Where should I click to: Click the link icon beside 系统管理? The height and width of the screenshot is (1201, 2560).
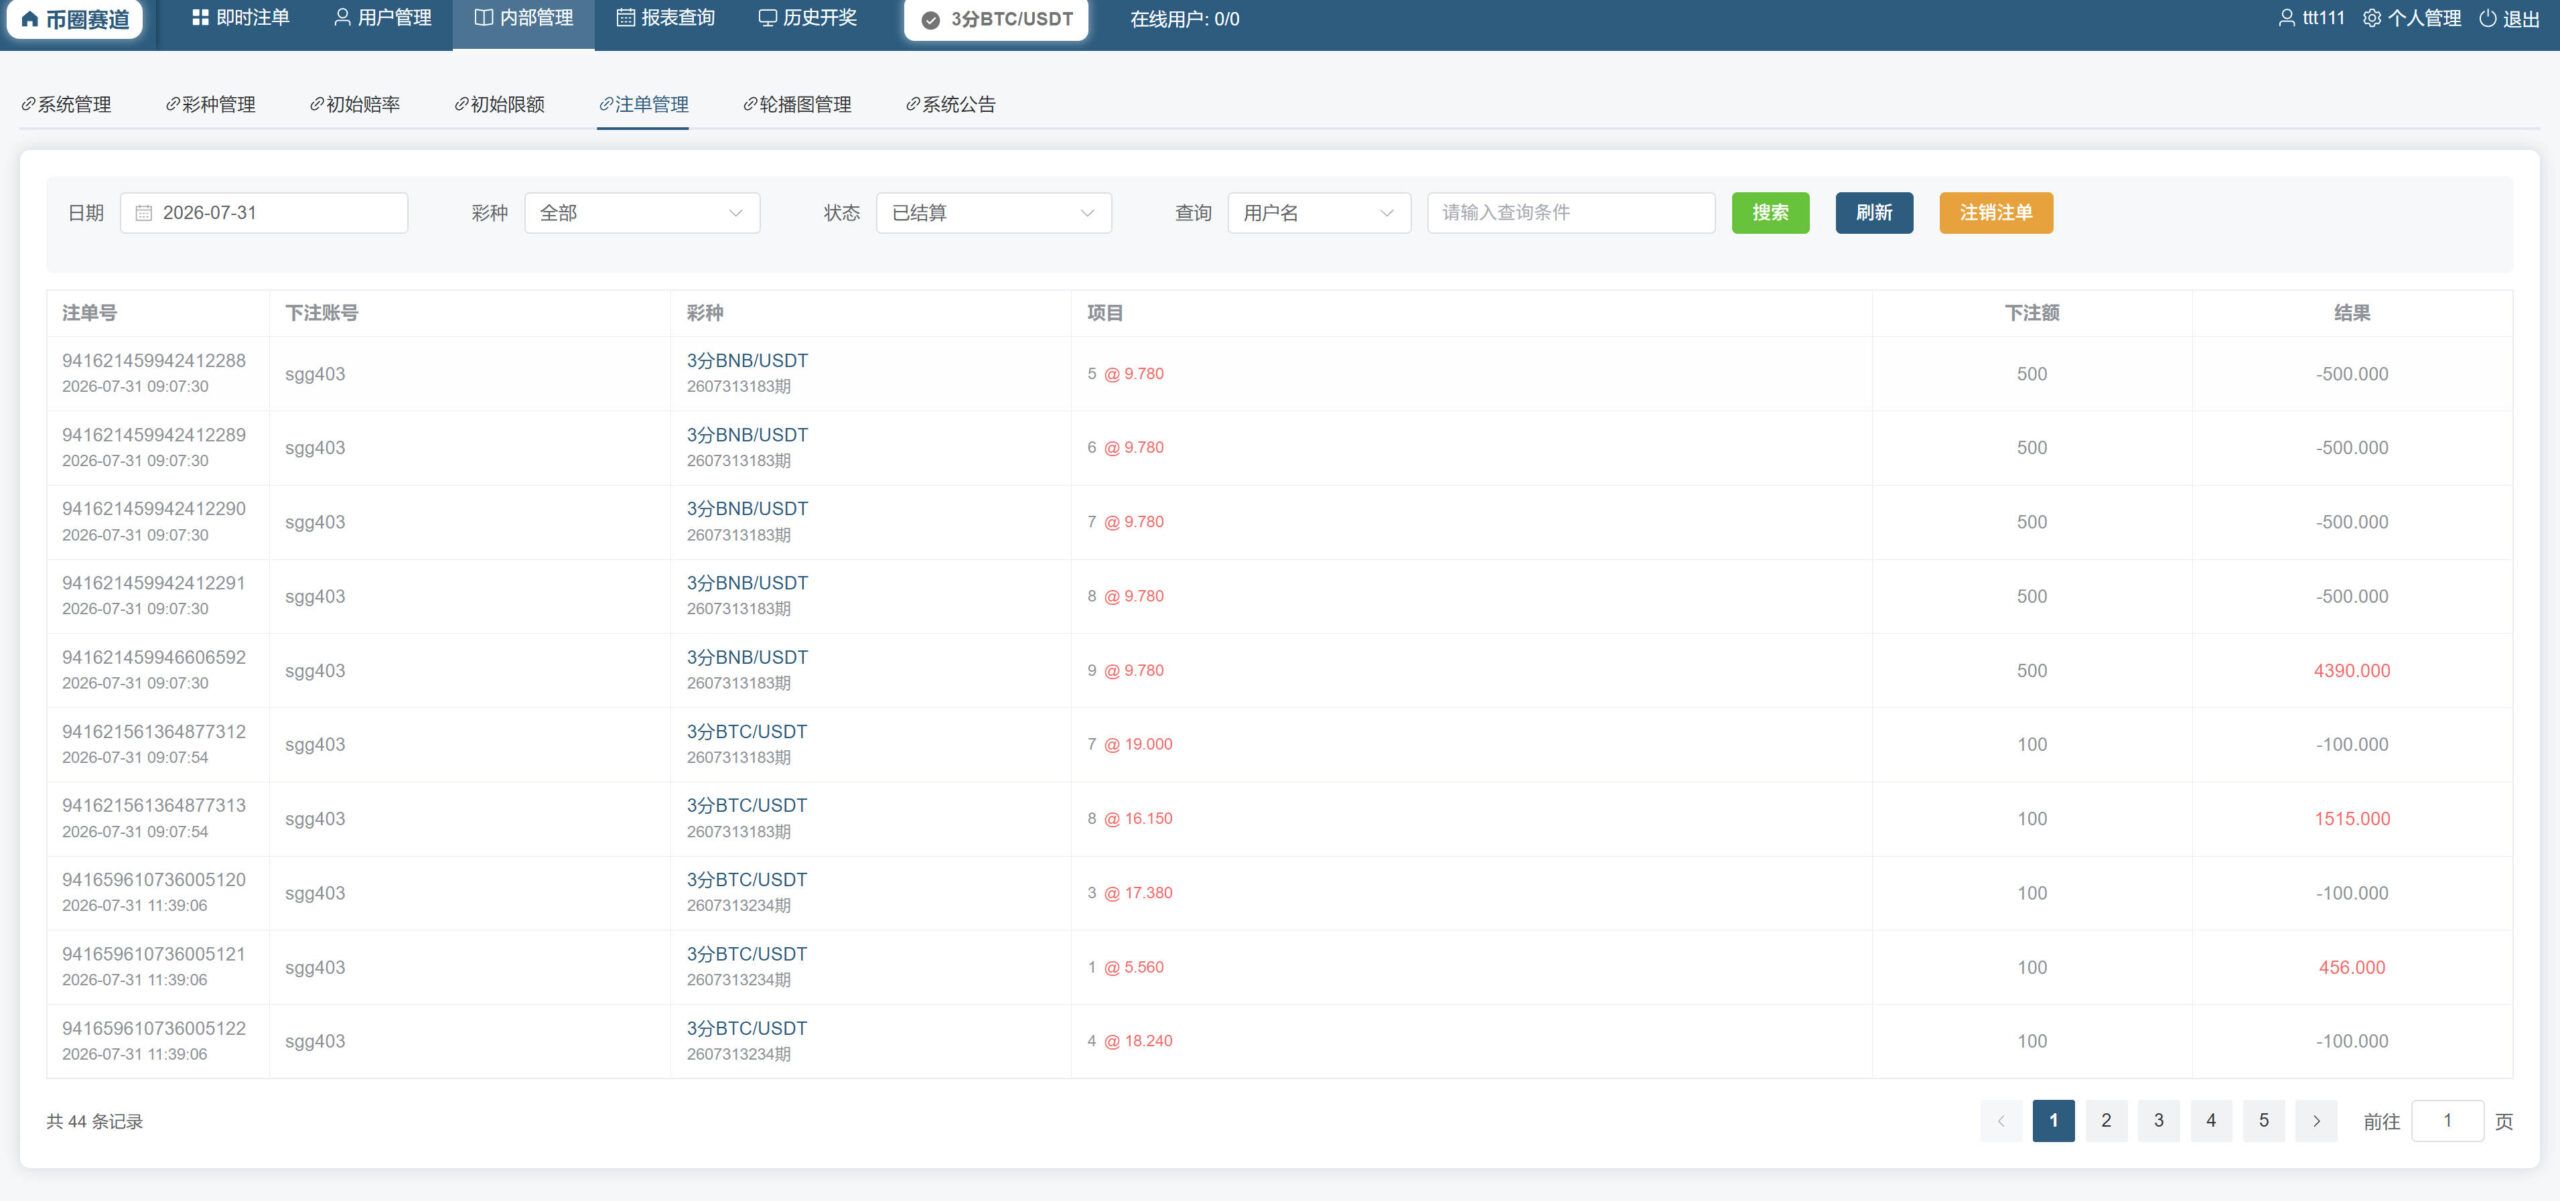pyautogui.click(x=28, y=104)
